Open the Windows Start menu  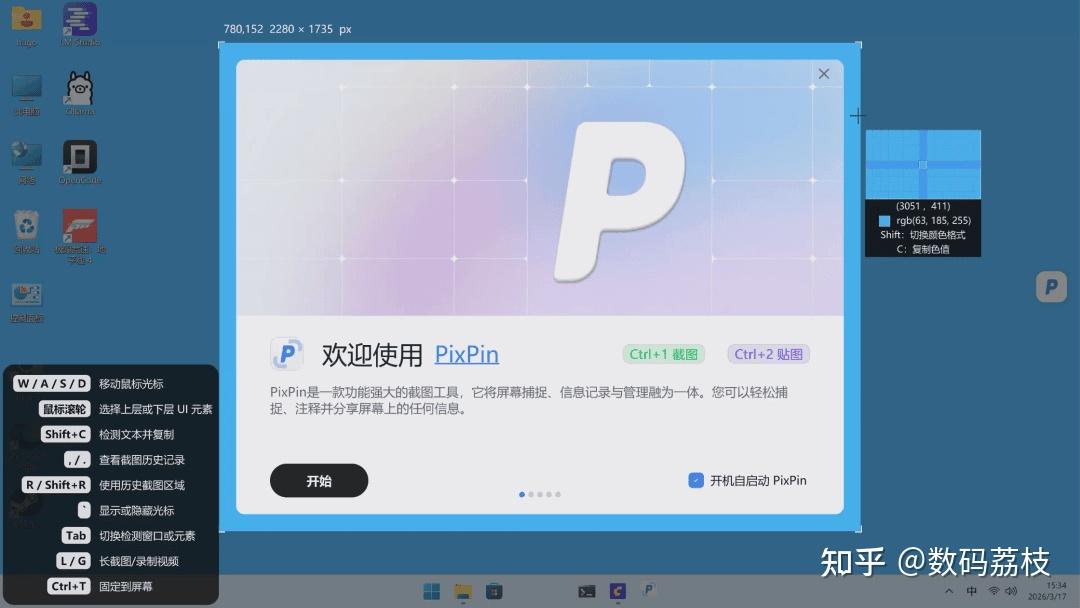pos(432,591)
